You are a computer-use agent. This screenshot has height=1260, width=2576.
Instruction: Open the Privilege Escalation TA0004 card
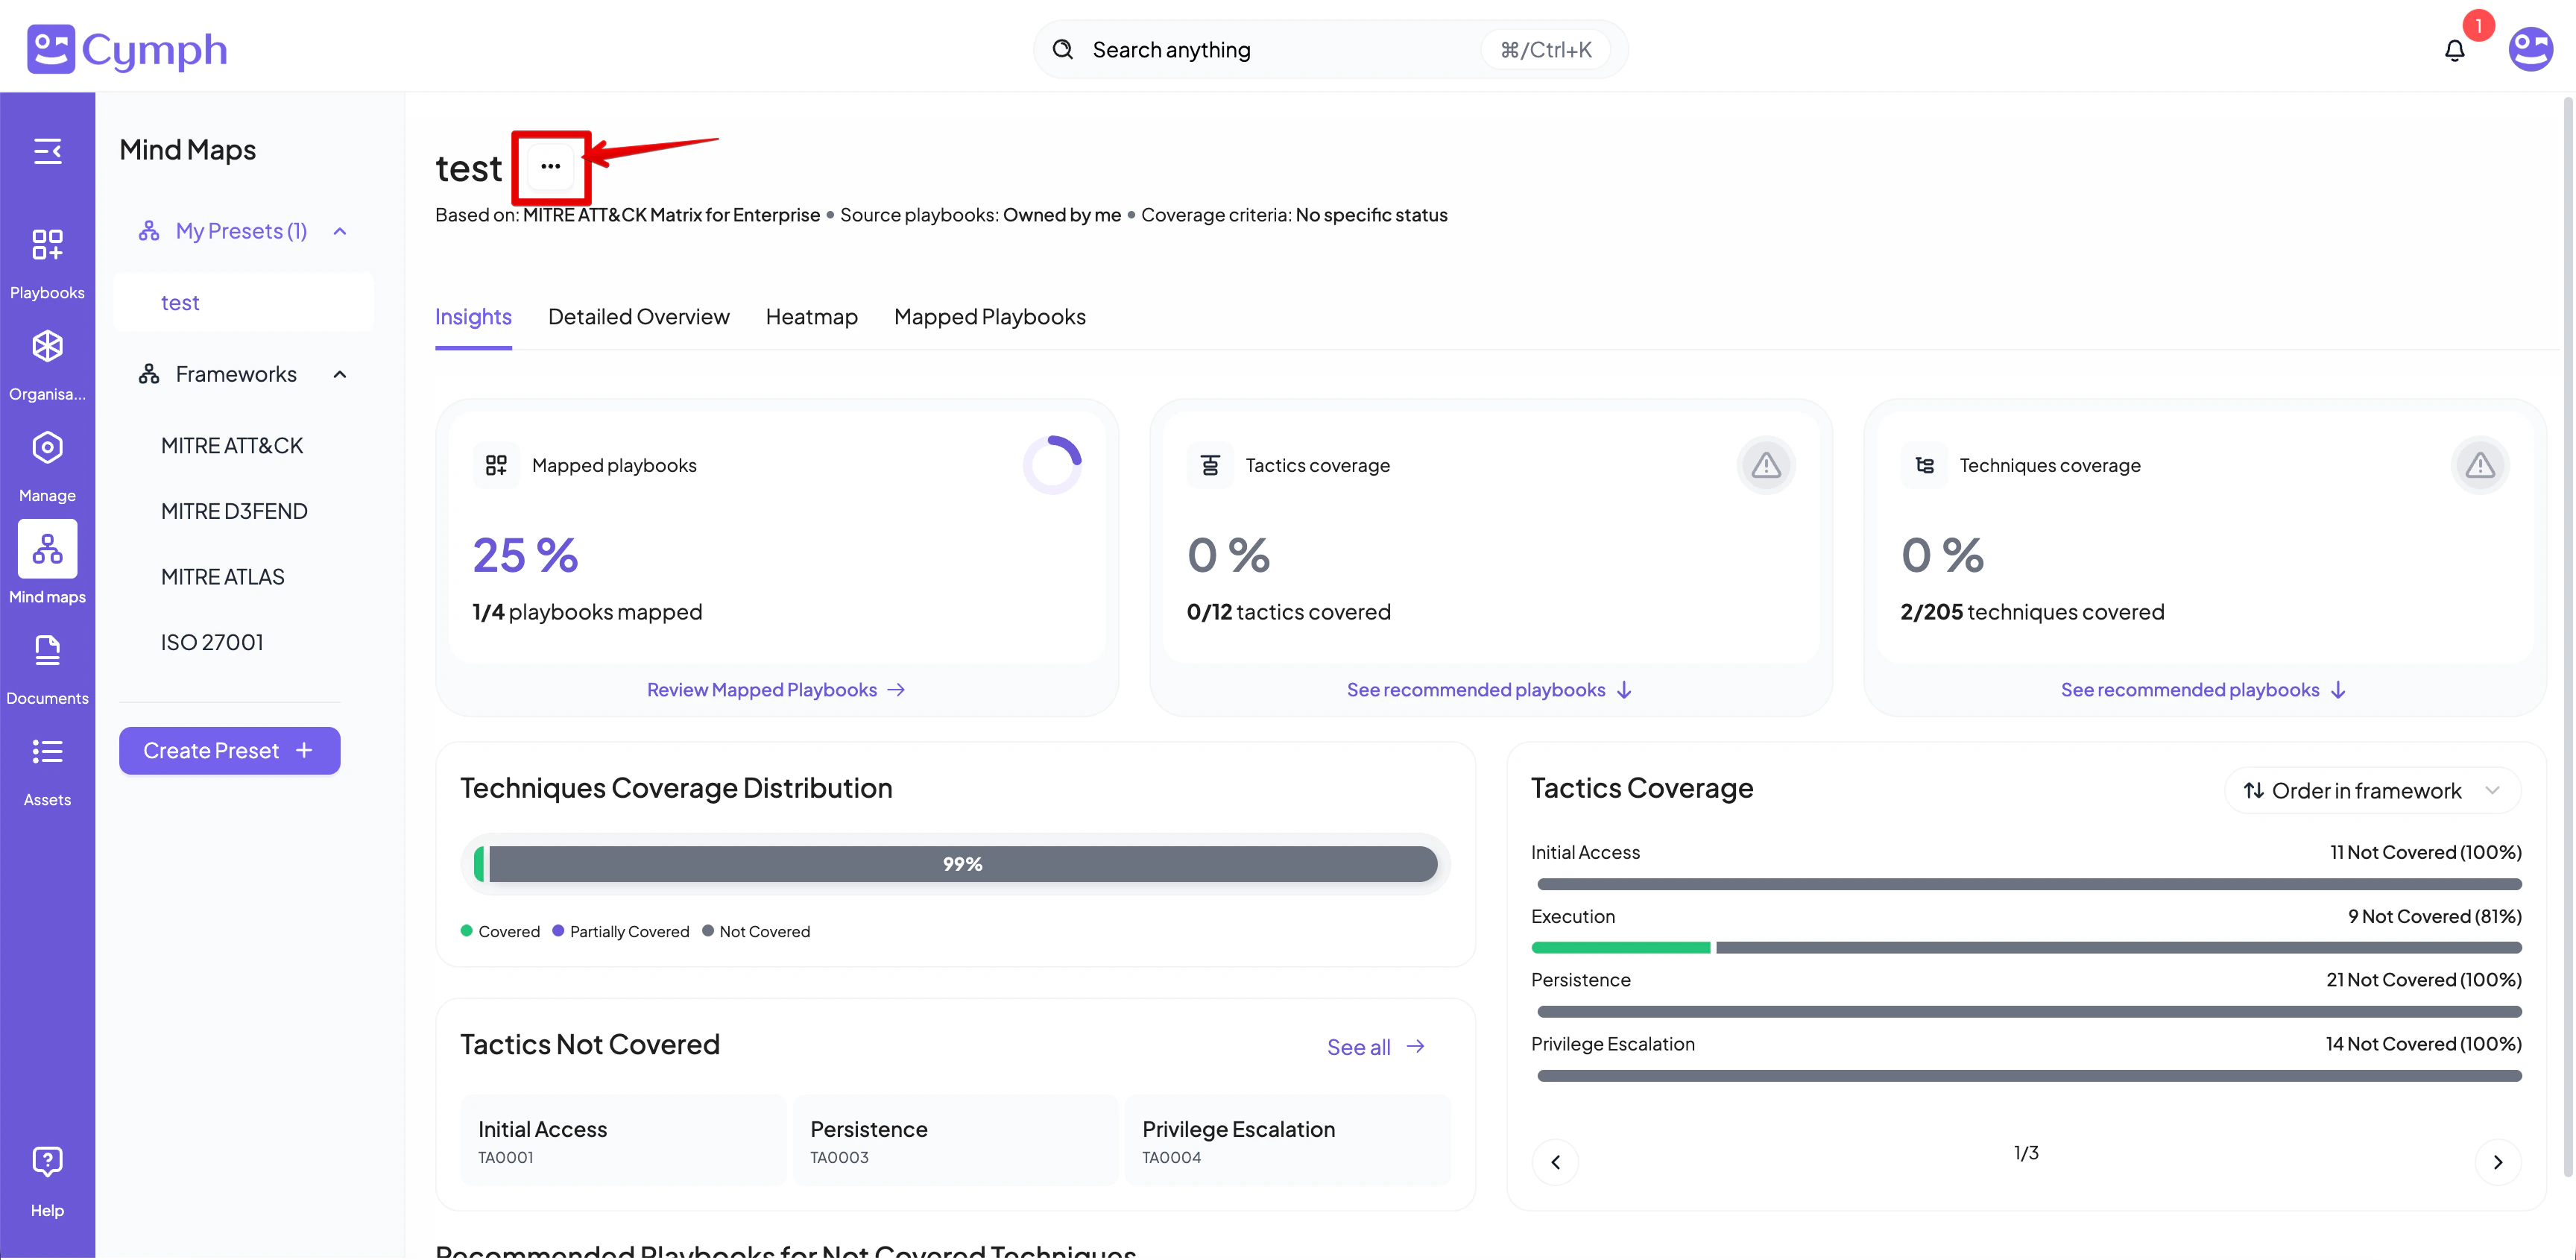pos(1288,1141)
